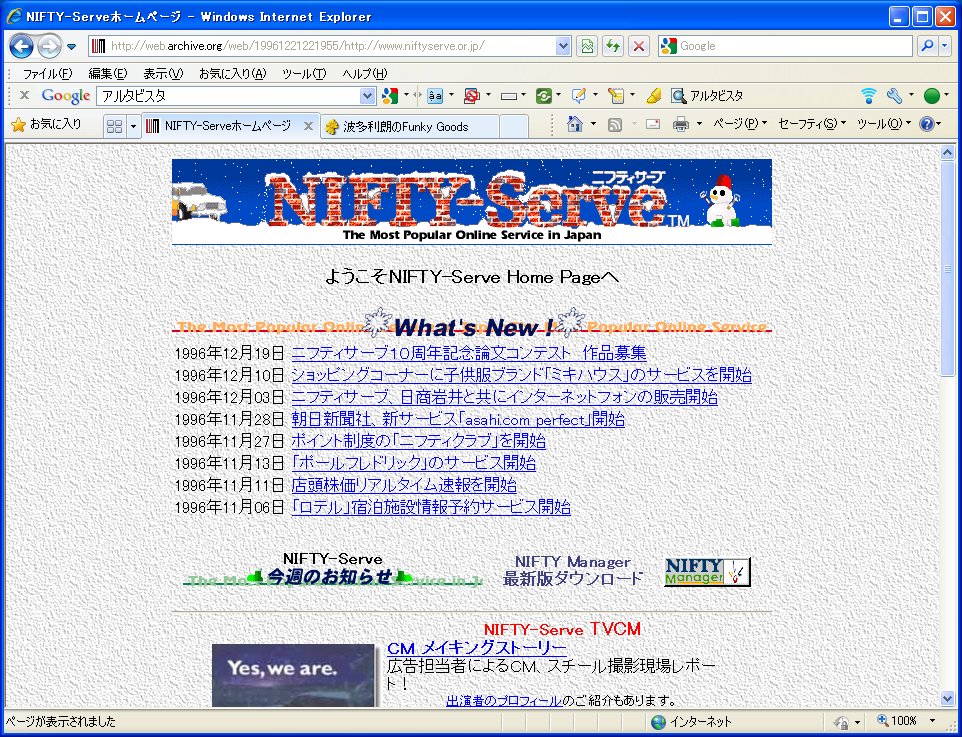Switch to NIFTY-Serveホームページ tab
The height and width of the screenshot is (737, 962).
pos(228,126)
